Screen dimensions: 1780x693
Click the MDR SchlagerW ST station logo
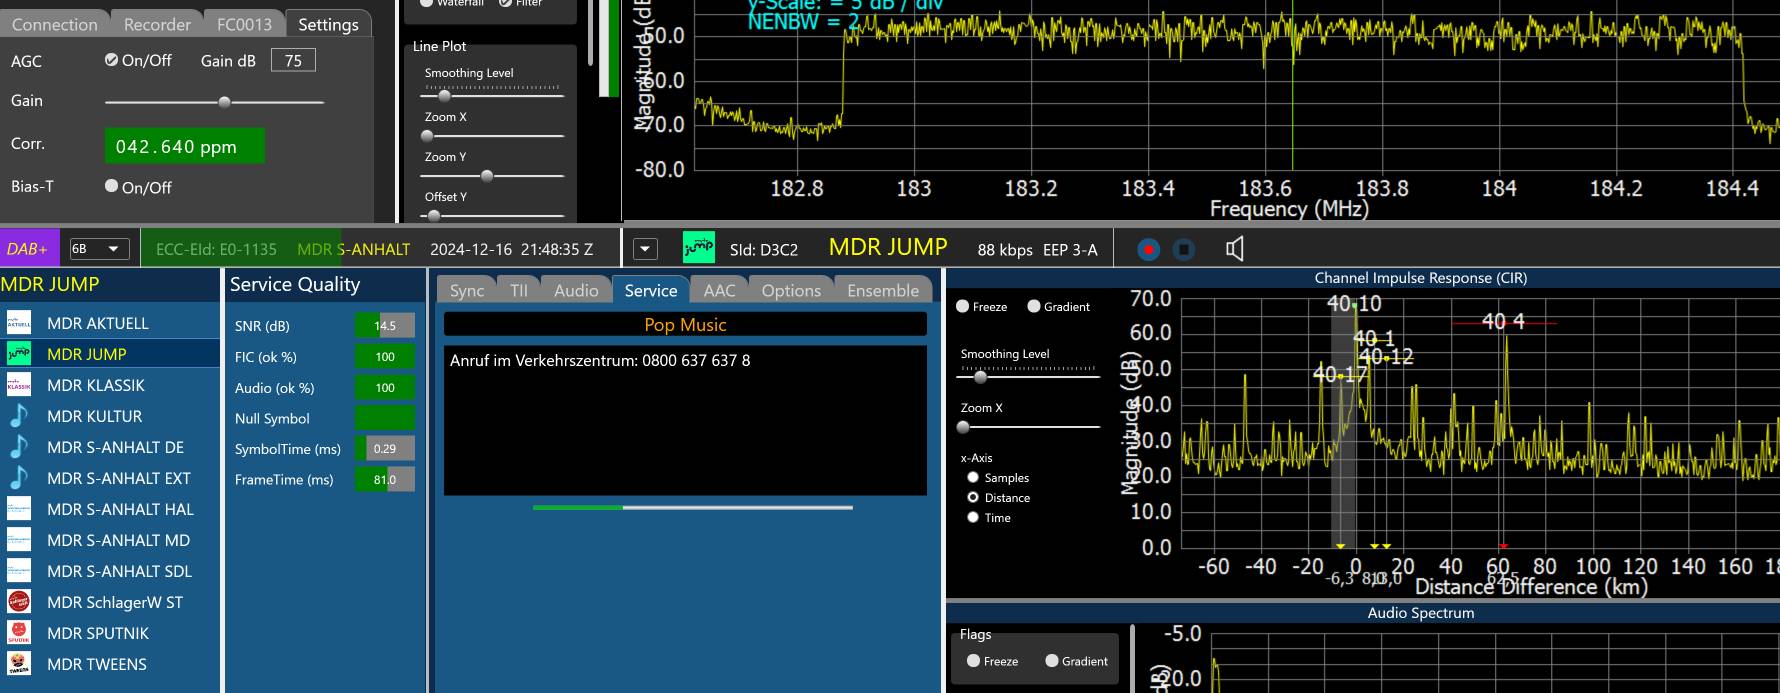[19, 602]
